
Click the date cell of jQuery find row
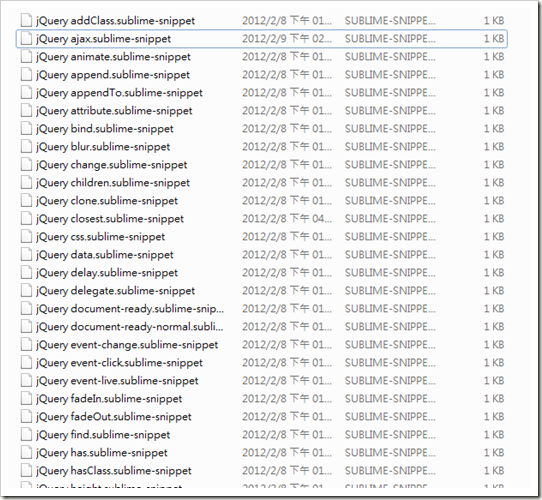[x=287, y=434]
